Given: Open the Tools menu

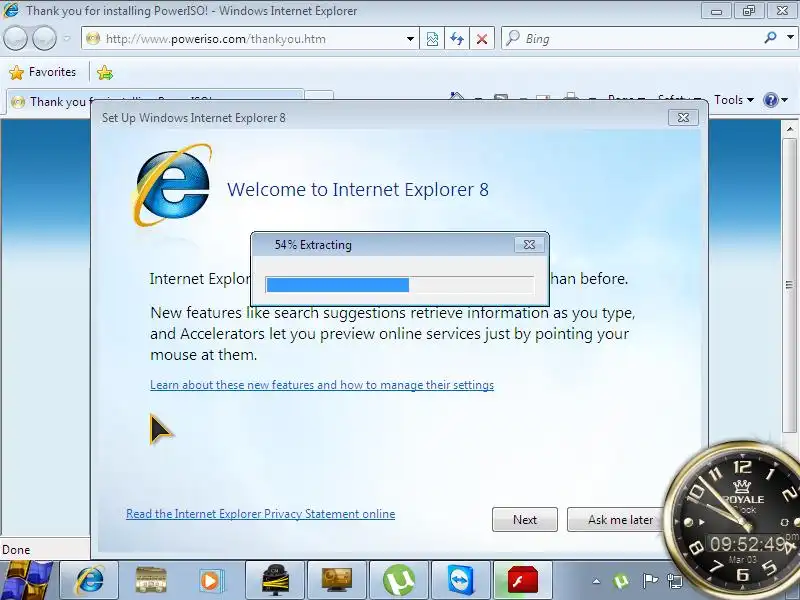Looking at the screenshot, I should pos(734,100).
